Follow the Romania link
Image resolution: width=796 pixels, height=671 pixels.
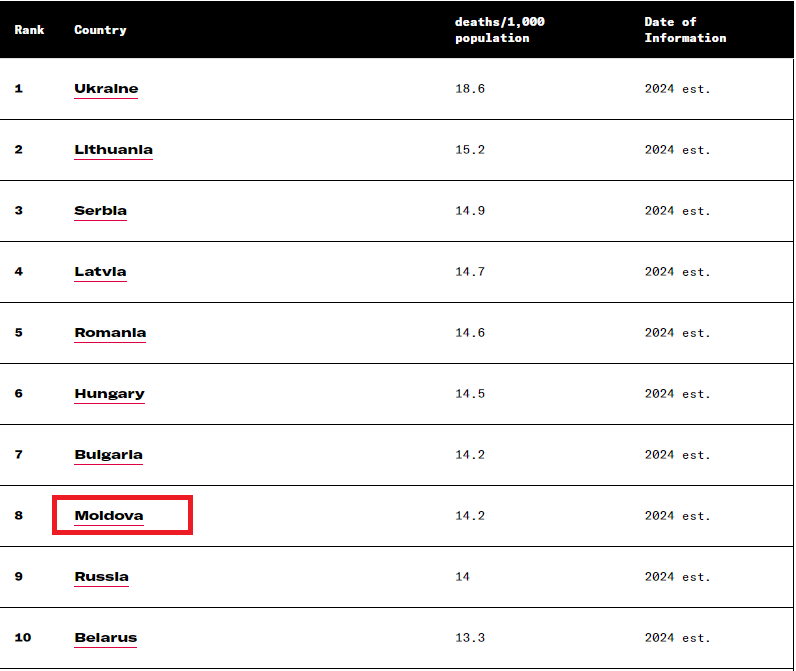(x=110, y=333)
